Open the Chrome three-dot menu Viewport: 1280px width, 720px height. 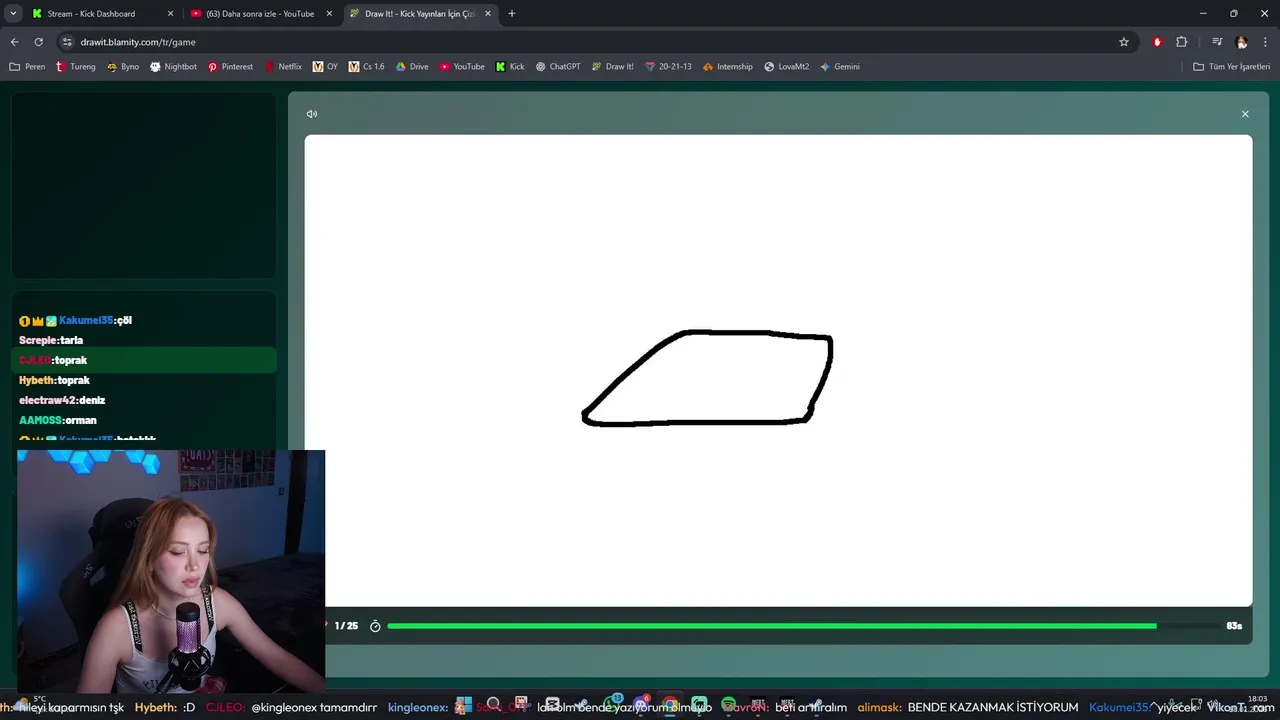(1266, 42)
